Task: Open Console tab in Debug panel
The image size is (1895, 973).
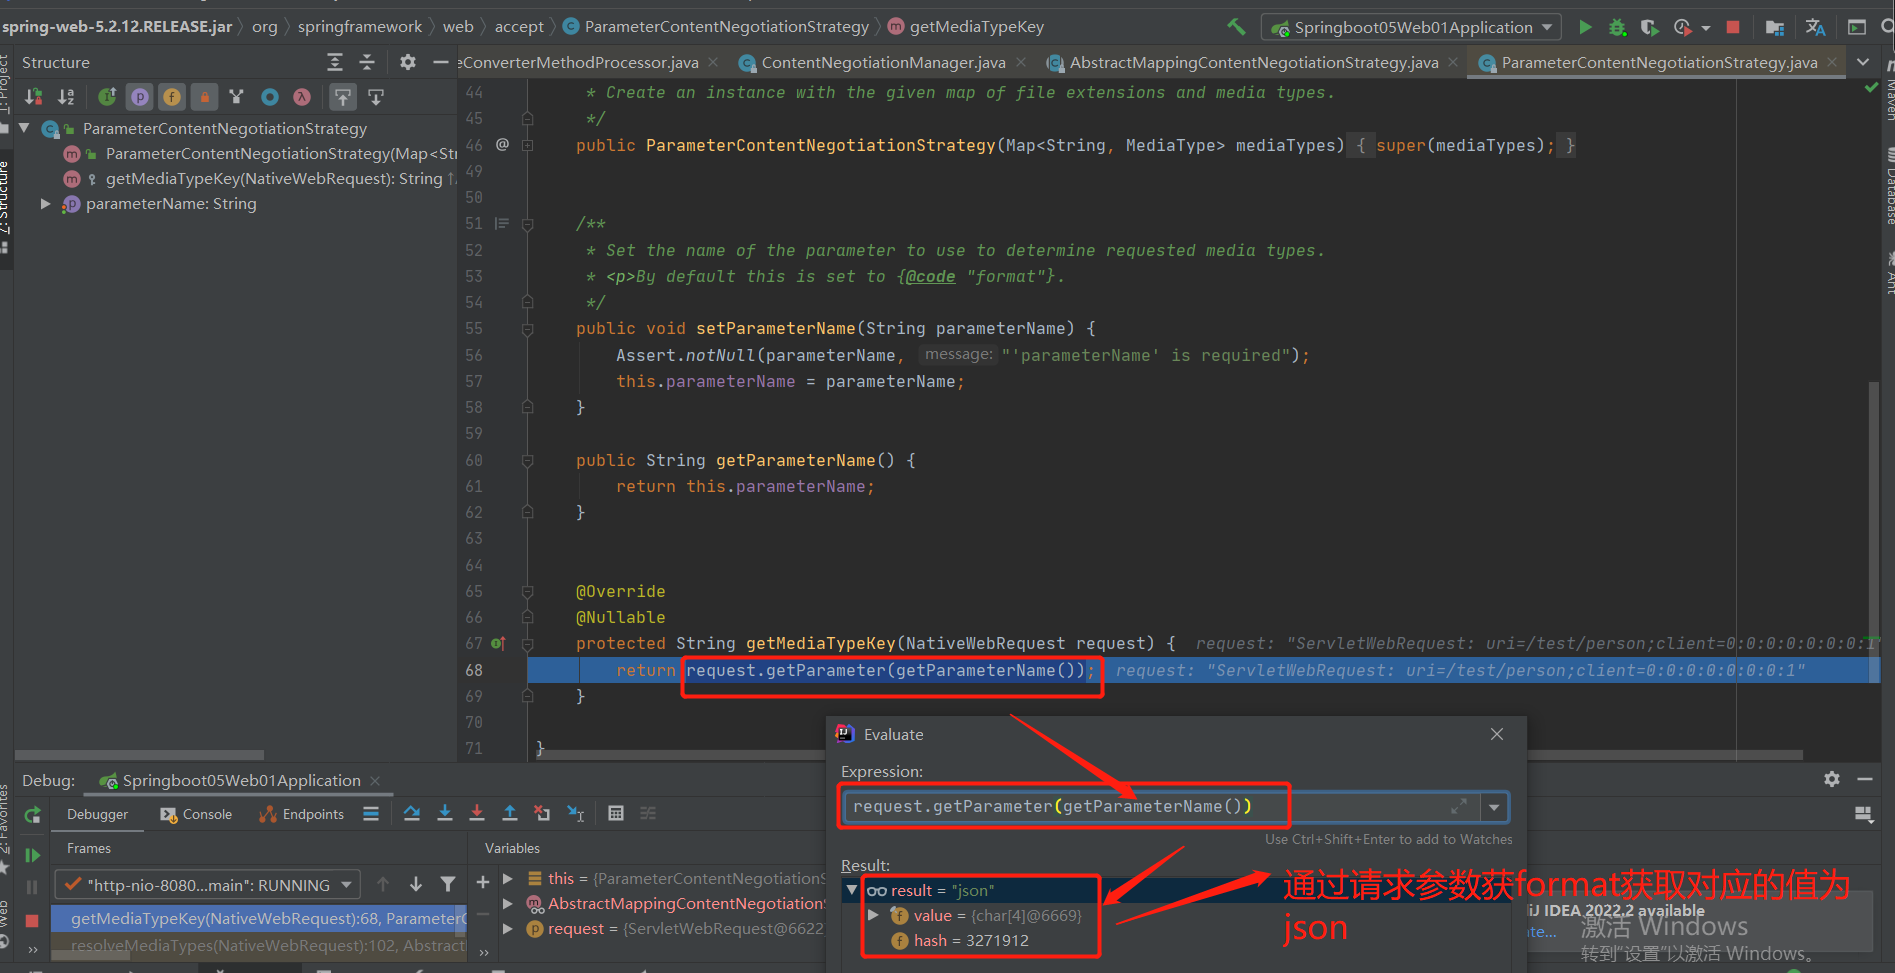Action: [x=196, y=814]
